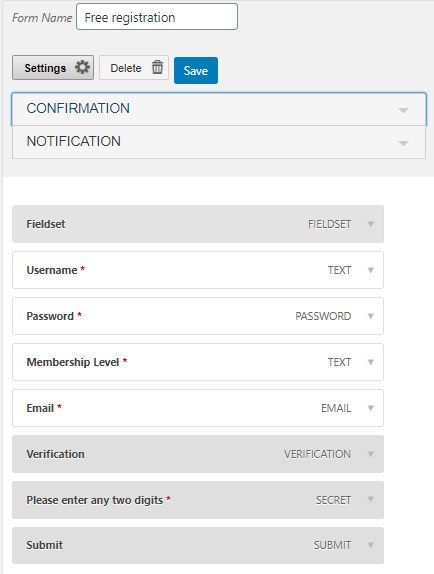
Task: Expand the Verification field arrow
Action: point(371,454)
